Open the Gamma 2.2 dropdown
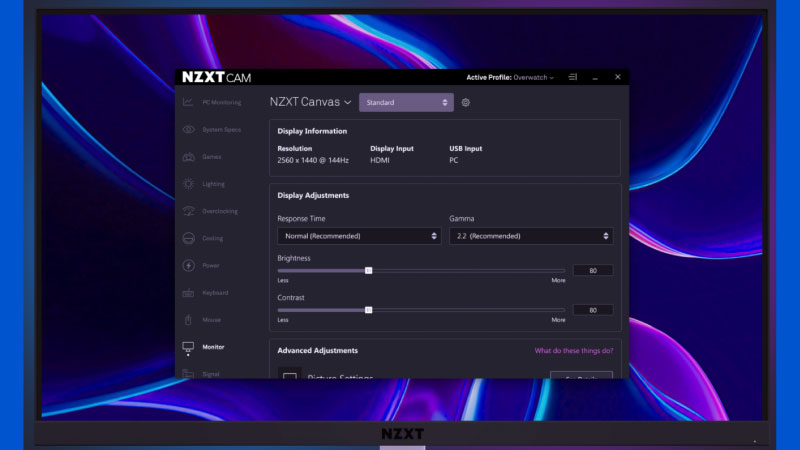The width and height of the screenshot is (800, 450). tap(531, 236)
